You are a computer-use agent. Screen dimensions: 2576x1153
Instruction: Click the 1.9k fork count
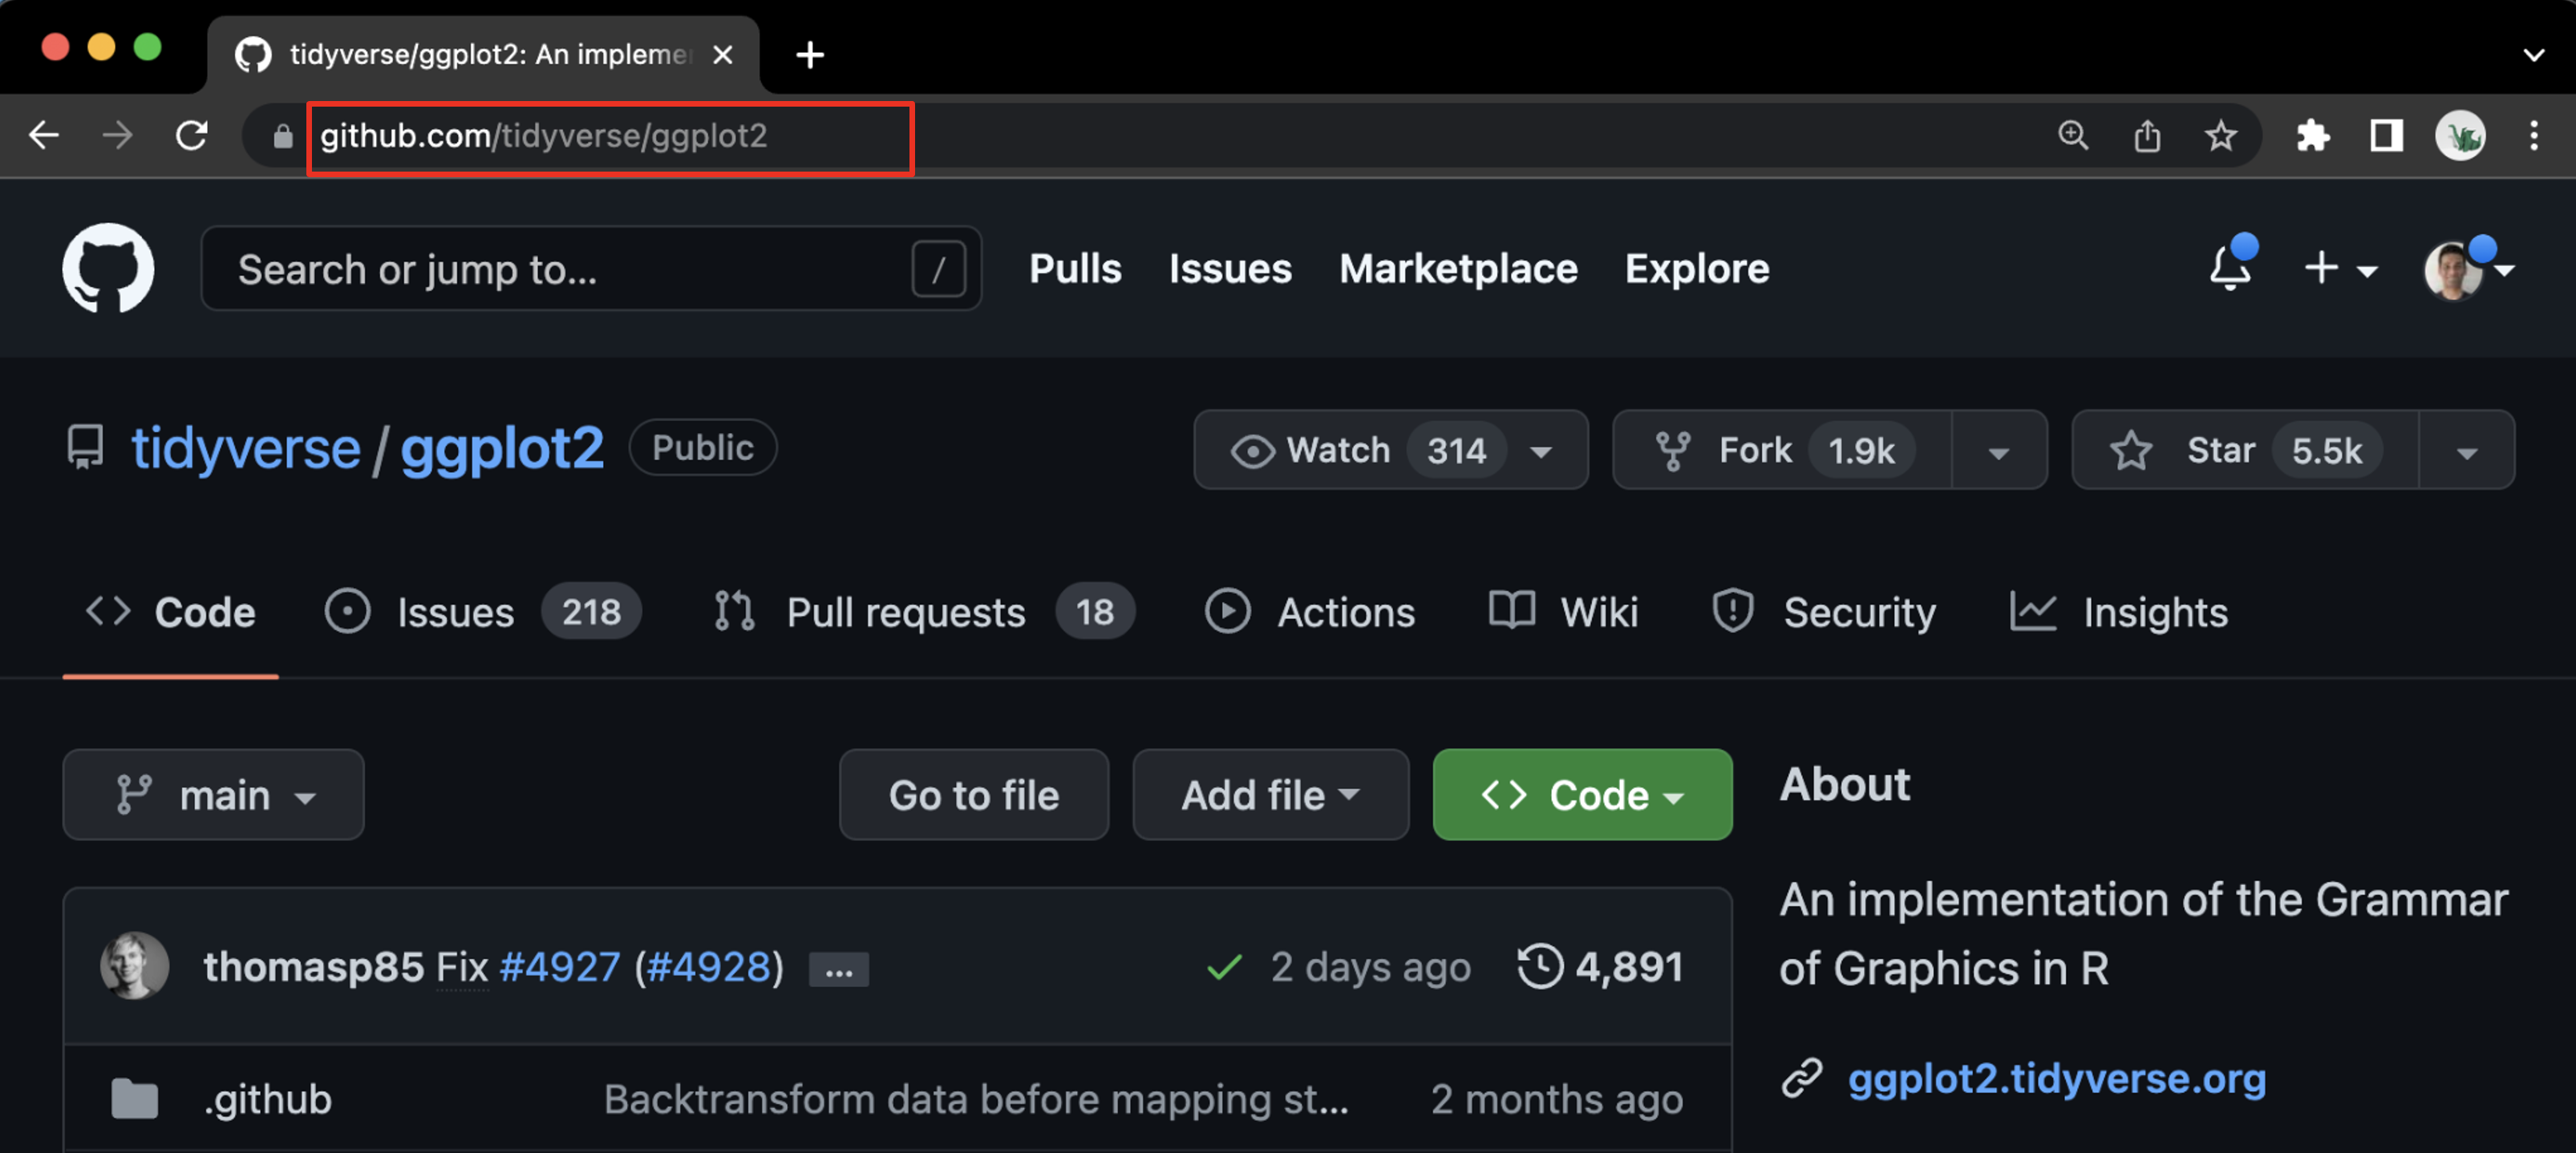1861,450
